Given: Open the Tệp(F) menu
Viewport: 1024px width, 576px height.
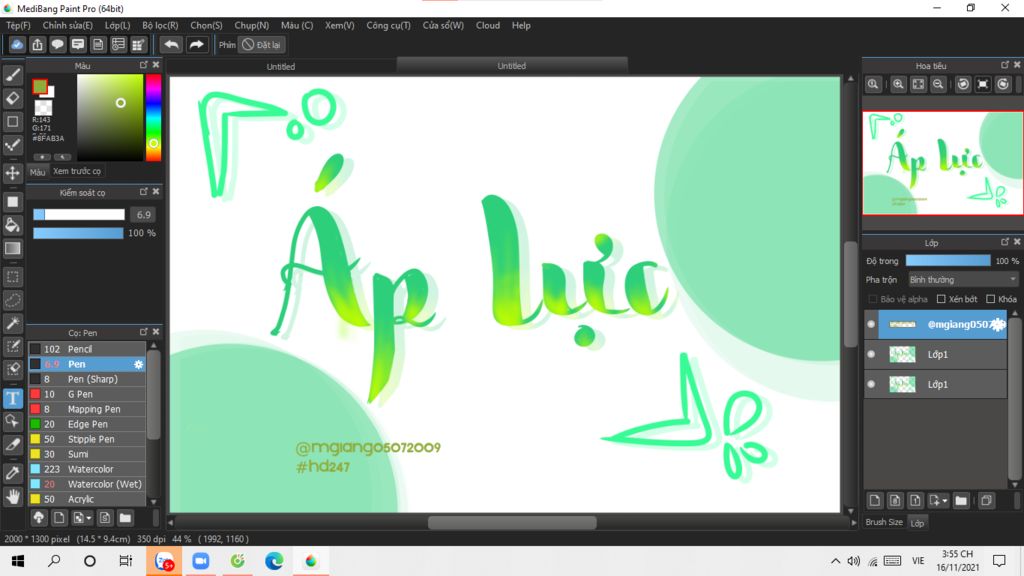Looking at the screenshot, I should click(18, 25).
